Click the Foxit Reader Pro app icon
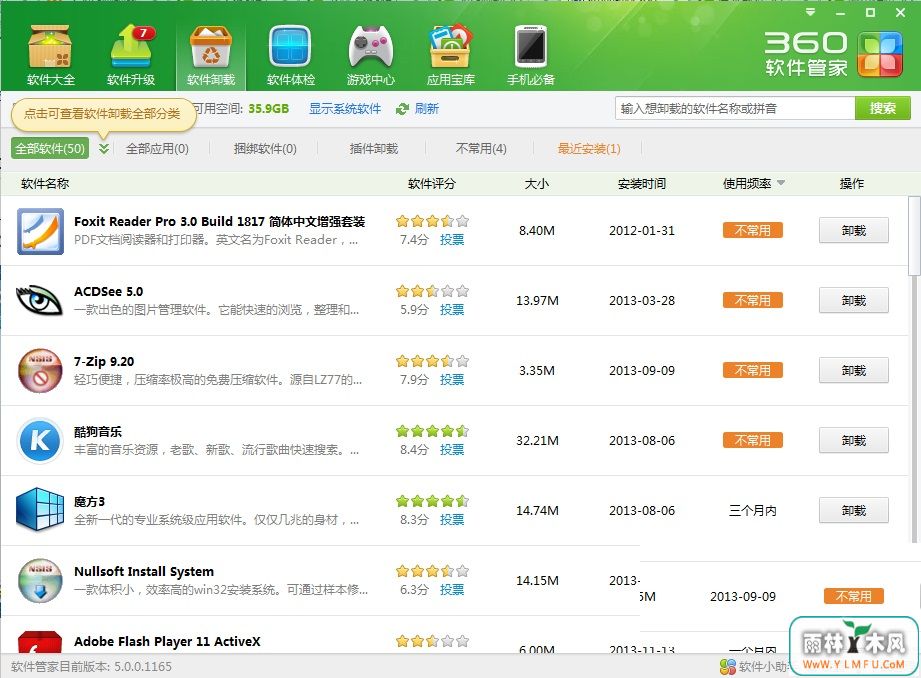The width and height of the screenshot is (921, 678). [x=40, y=231]
